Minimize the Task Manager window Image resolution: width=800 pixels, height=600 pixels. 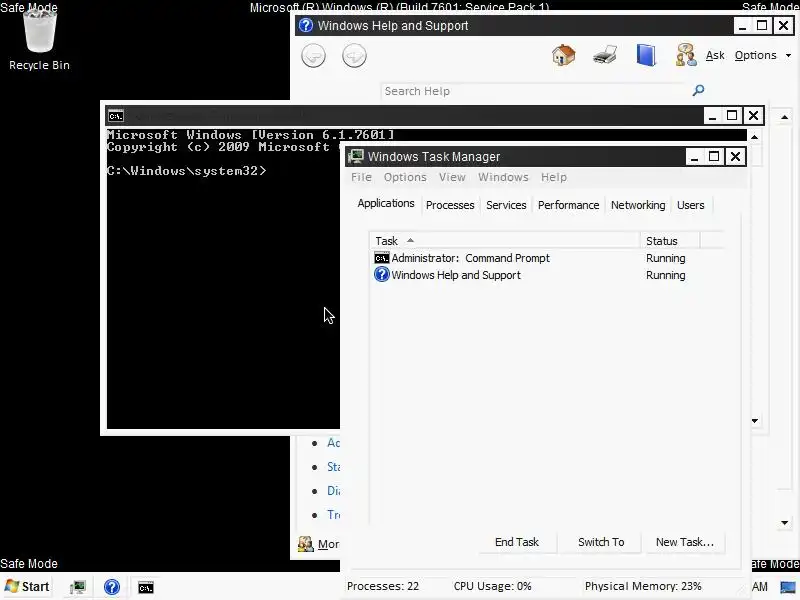click(x=694, y=157)
